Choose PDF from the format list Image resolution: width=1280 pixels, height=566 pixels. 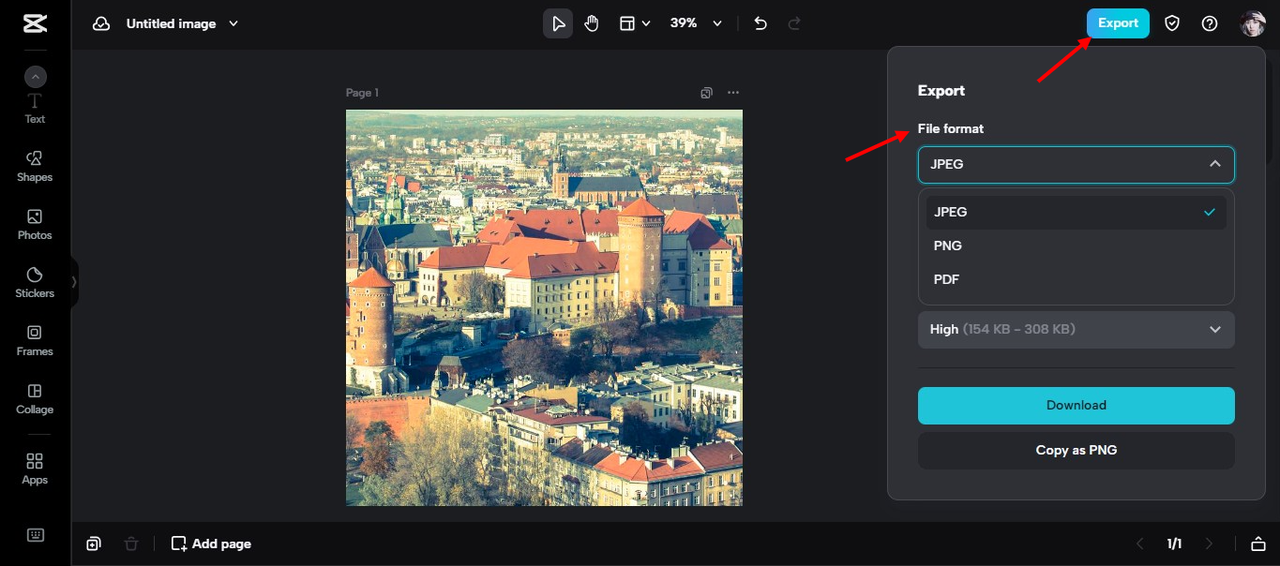coord(1076,280)
